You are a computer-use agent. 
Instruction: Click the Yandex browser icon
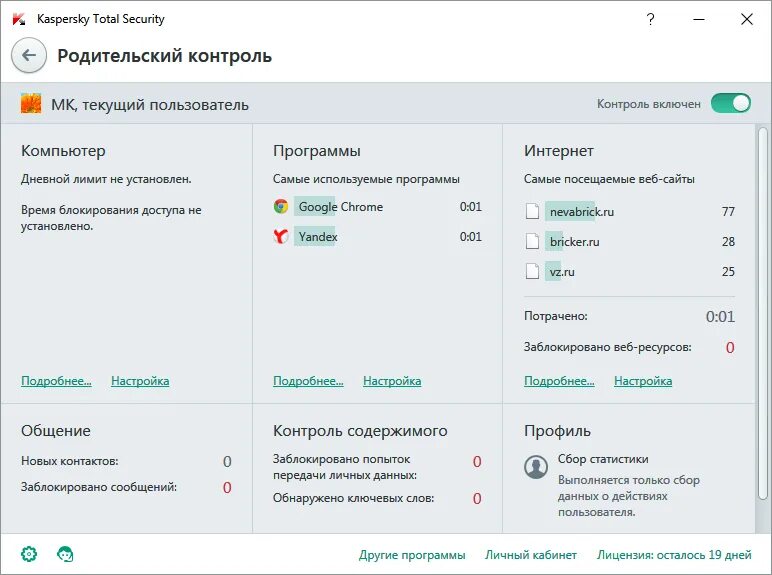click(281, 237)
